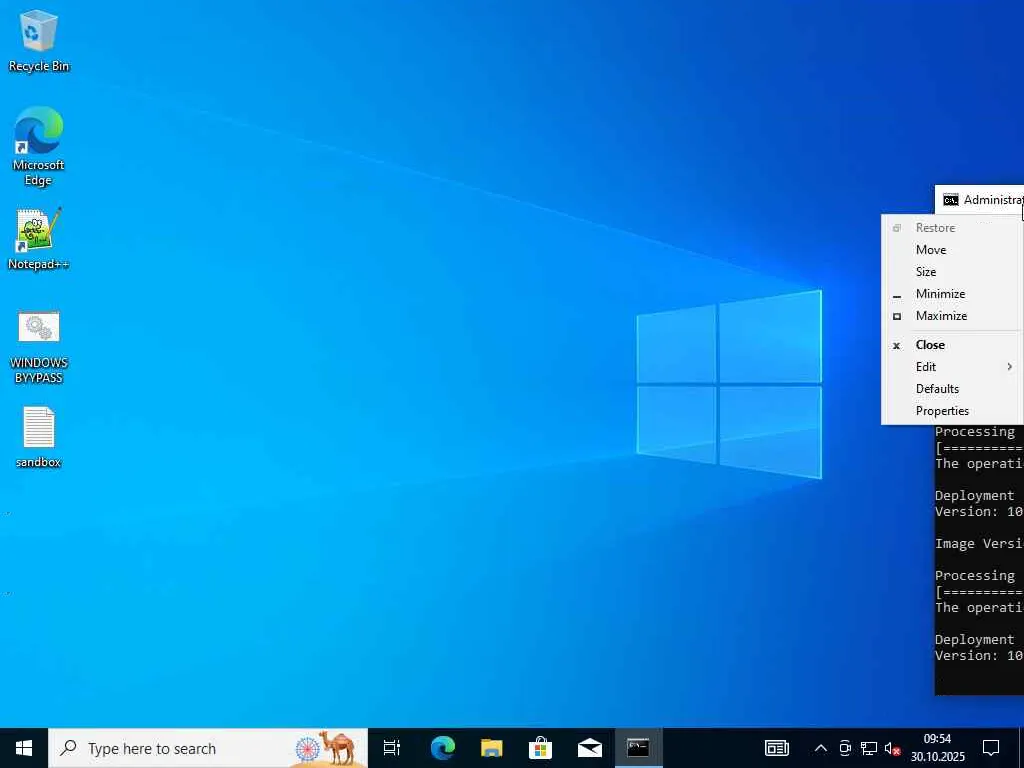
Task: Choose Size from the window menu
Action: click(x=952, y=272)
